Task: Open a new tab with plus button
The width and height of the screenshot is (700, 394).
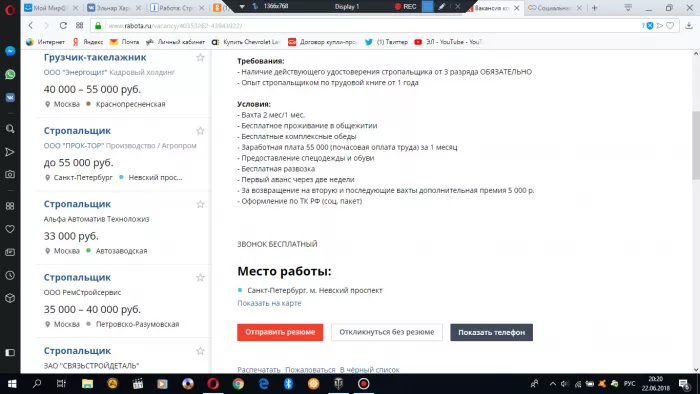Action: point(594,8)
